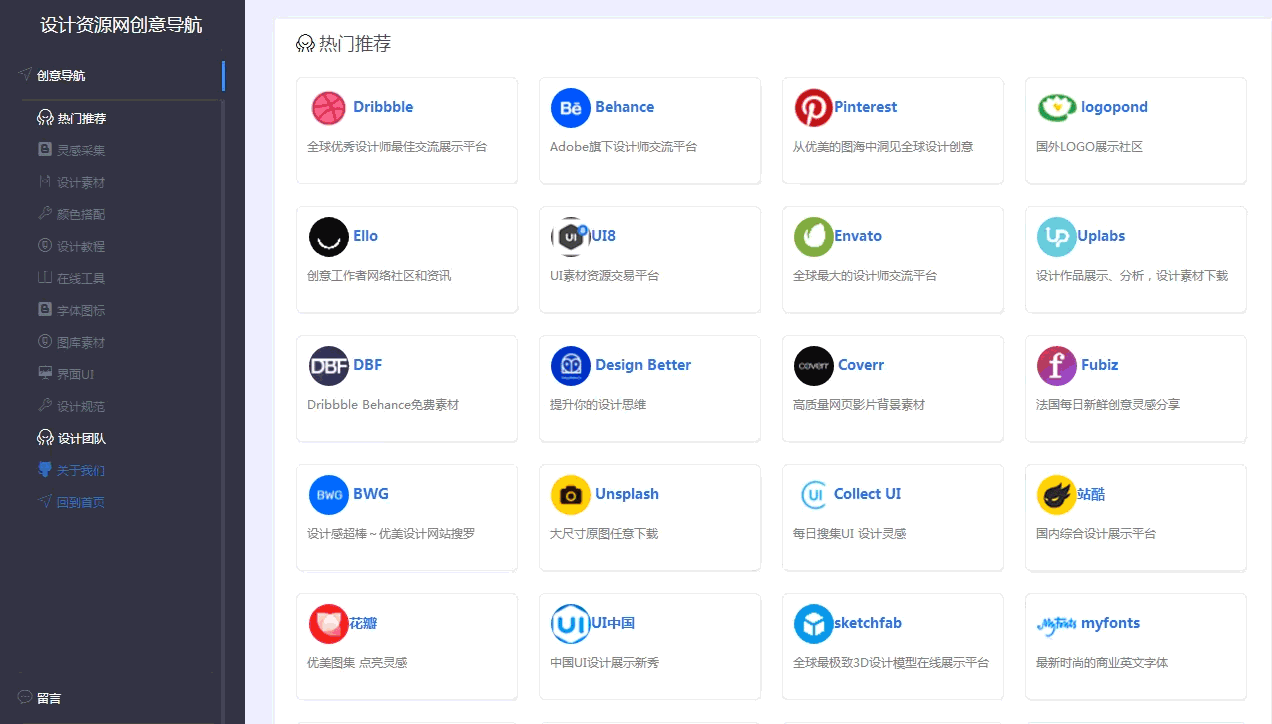Image resolution: width=1272 pixels, height=724 pixels.
Task: Open the Dribbble title link
Action: tap(383, 107)
